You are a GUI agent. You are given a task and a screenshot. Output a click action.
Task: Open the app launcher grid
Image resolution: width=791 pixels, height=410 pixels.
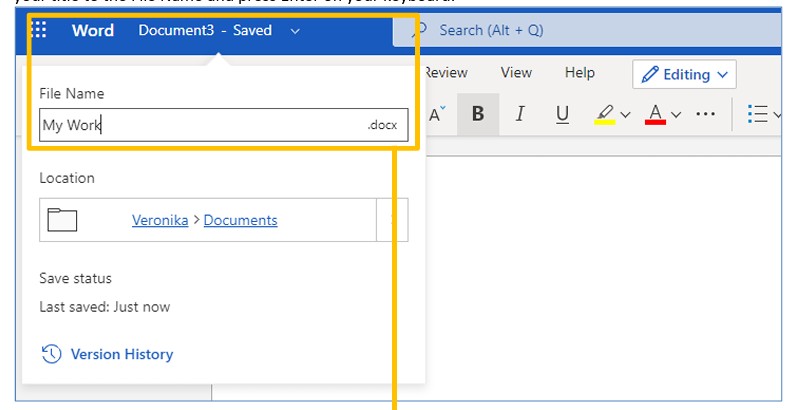click(x=41, y=30)
